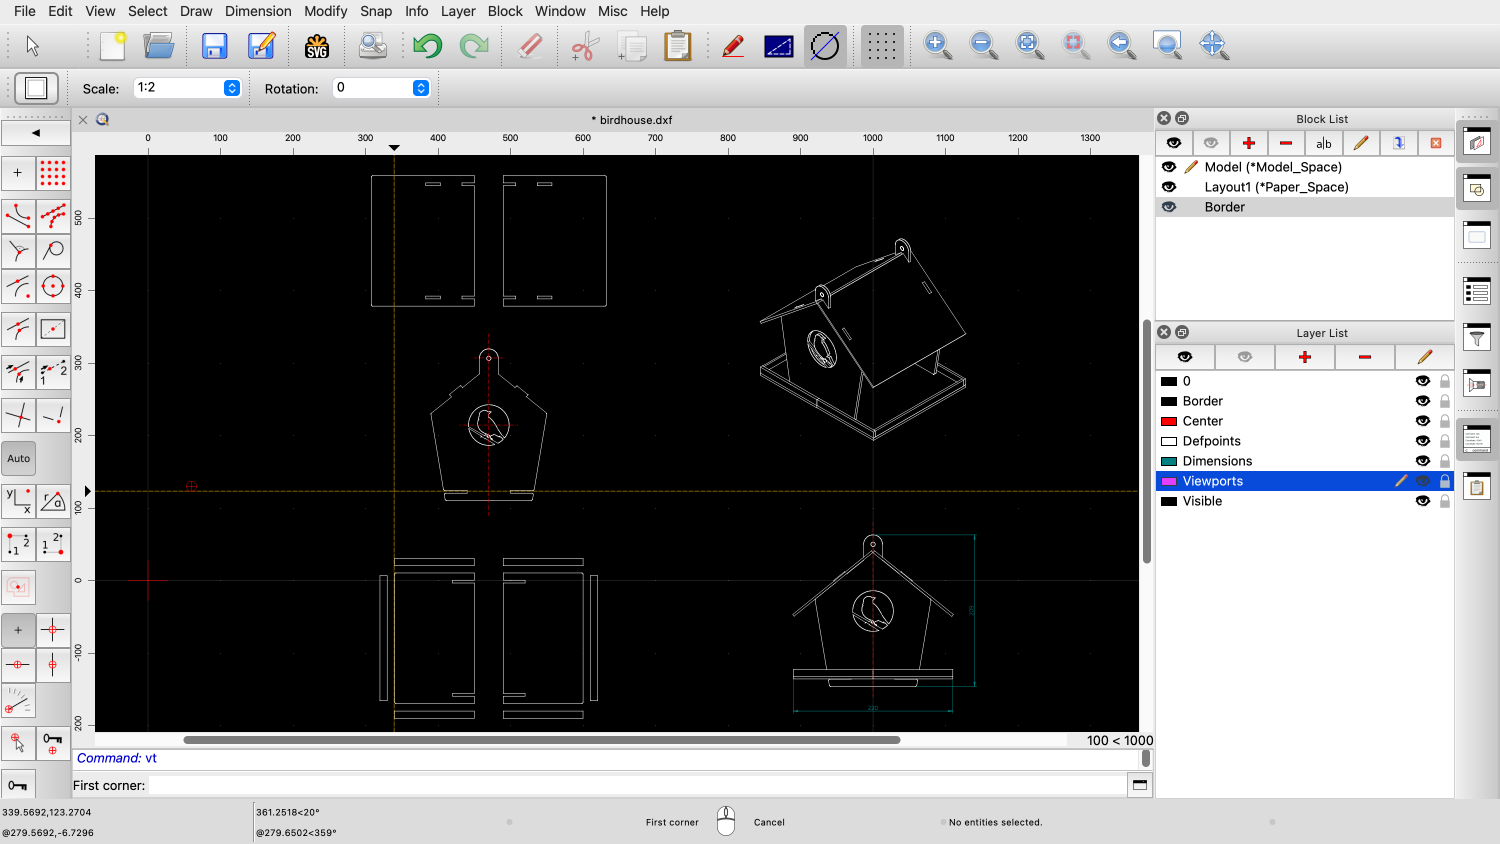
Task: Click the Undo arrow icon
Action: tap(427, 46)
